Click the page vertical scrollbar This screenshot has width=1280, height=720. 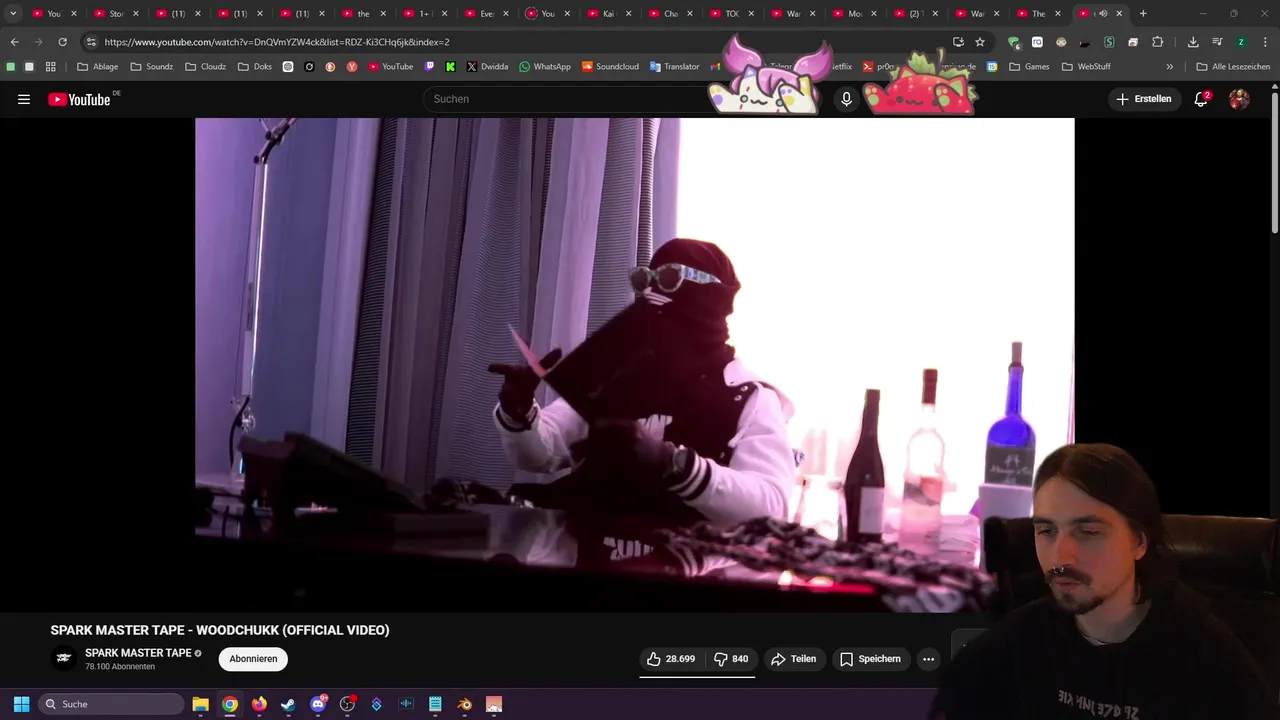[1274, 165]
